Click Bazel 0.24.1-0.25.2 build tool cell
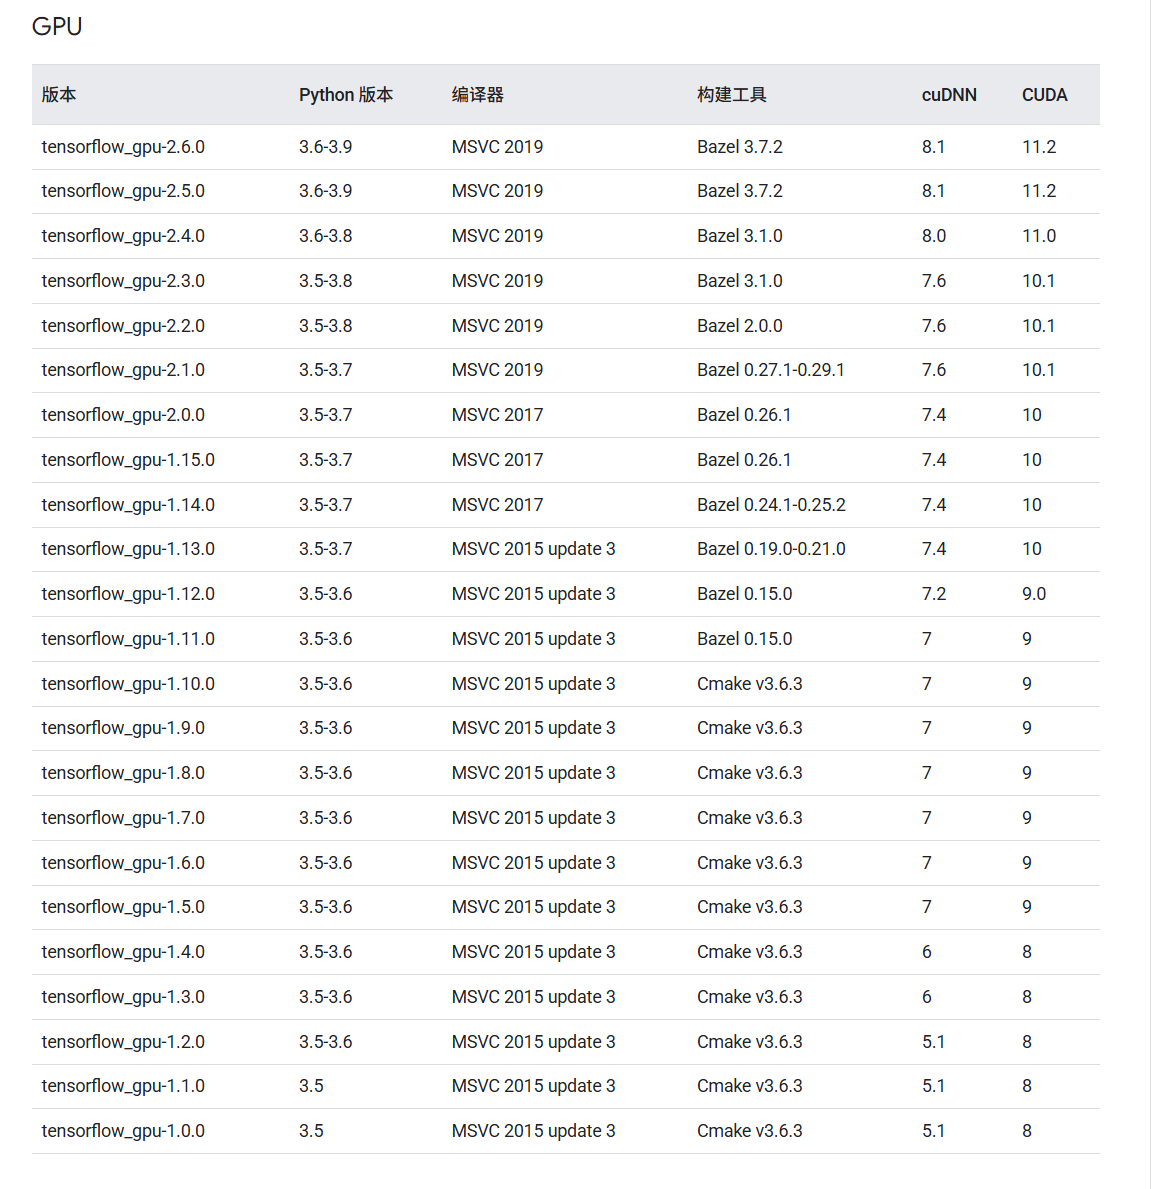 tap(771, 504)
